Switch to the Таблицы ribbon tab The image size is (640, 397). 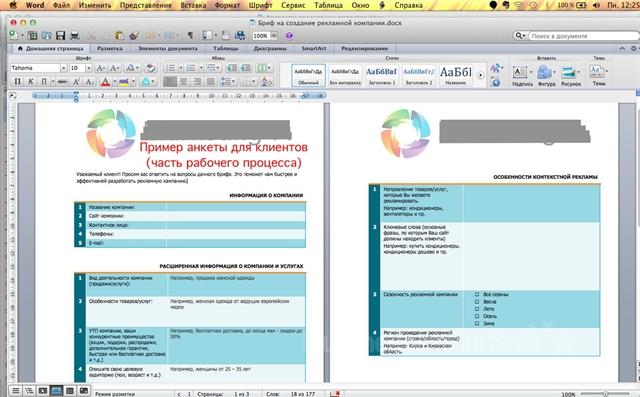[226, 49]
